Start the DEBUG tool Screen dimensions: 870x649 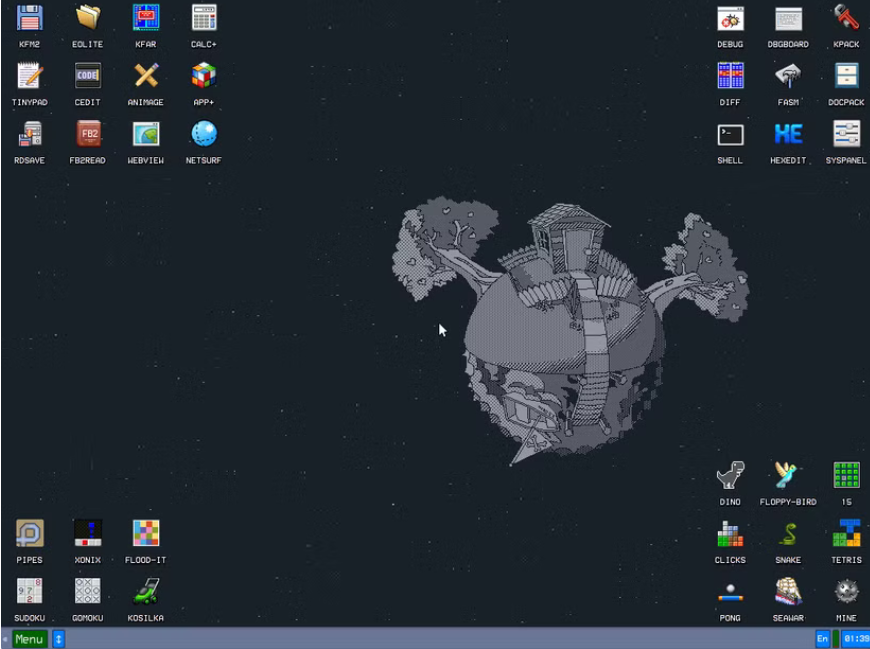[730, 20]
